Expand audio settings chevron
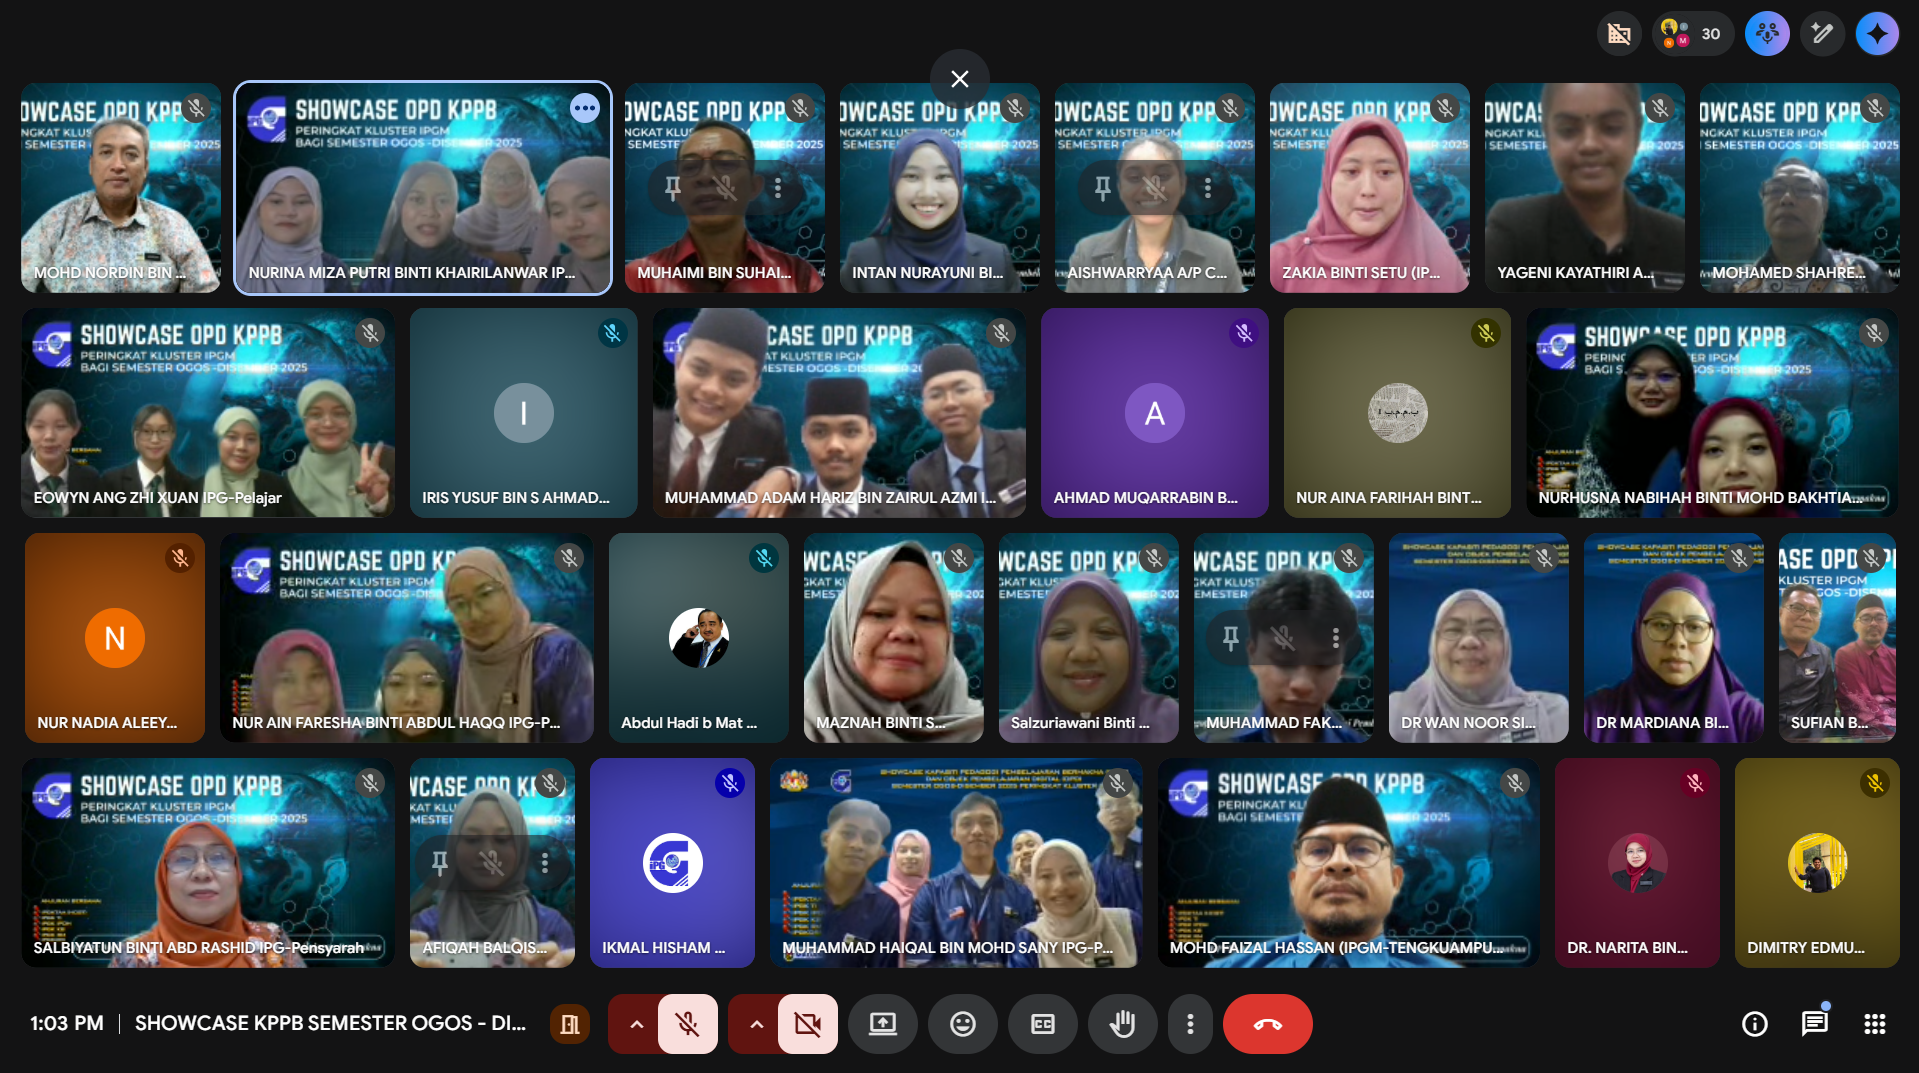The image size is (1919, 1073). (636, 1023)
